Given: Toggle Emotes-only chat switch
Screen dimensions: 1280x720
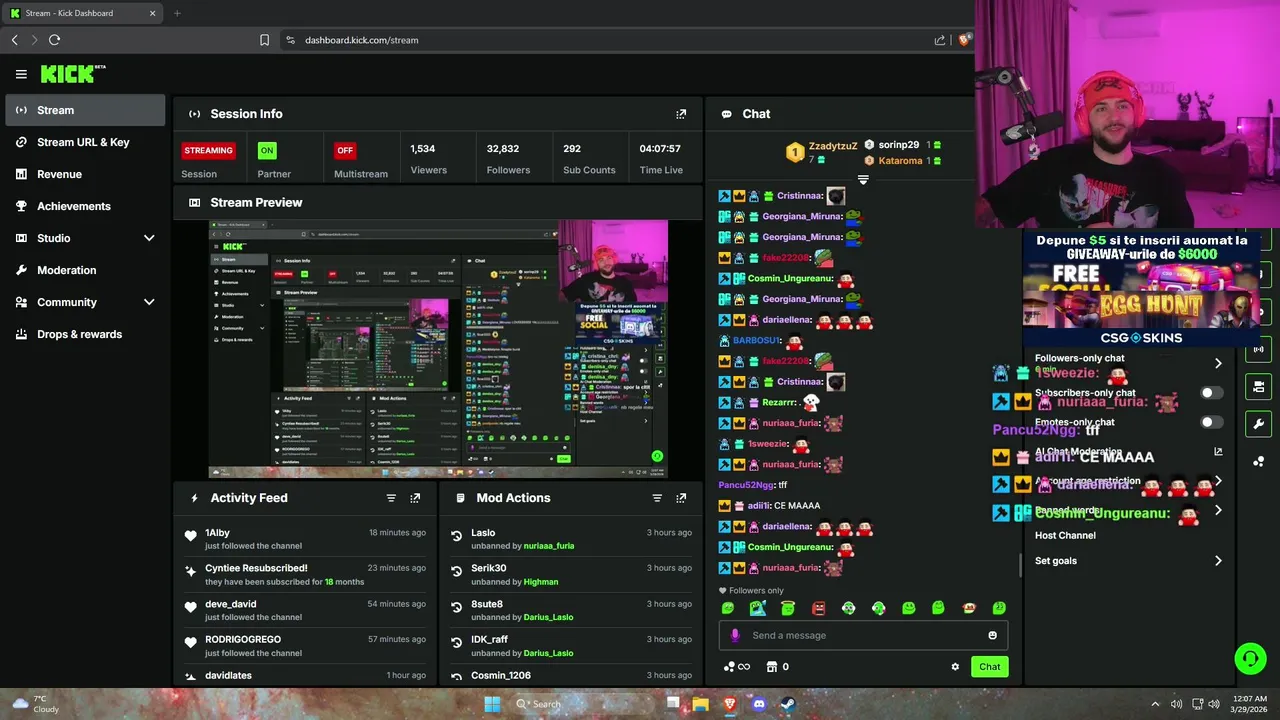Looking at the screenshot, I should (x=1211, y=422).
